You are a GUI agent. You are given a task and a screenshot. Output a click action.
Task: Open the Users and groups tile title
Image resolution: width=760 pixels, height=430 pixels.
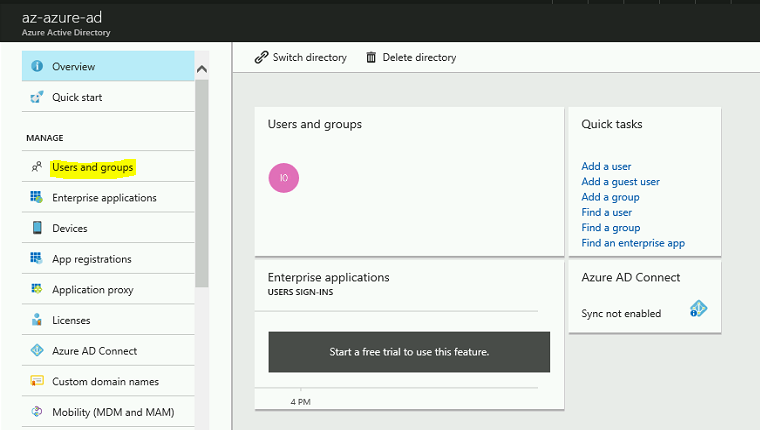tap(315, 124)
